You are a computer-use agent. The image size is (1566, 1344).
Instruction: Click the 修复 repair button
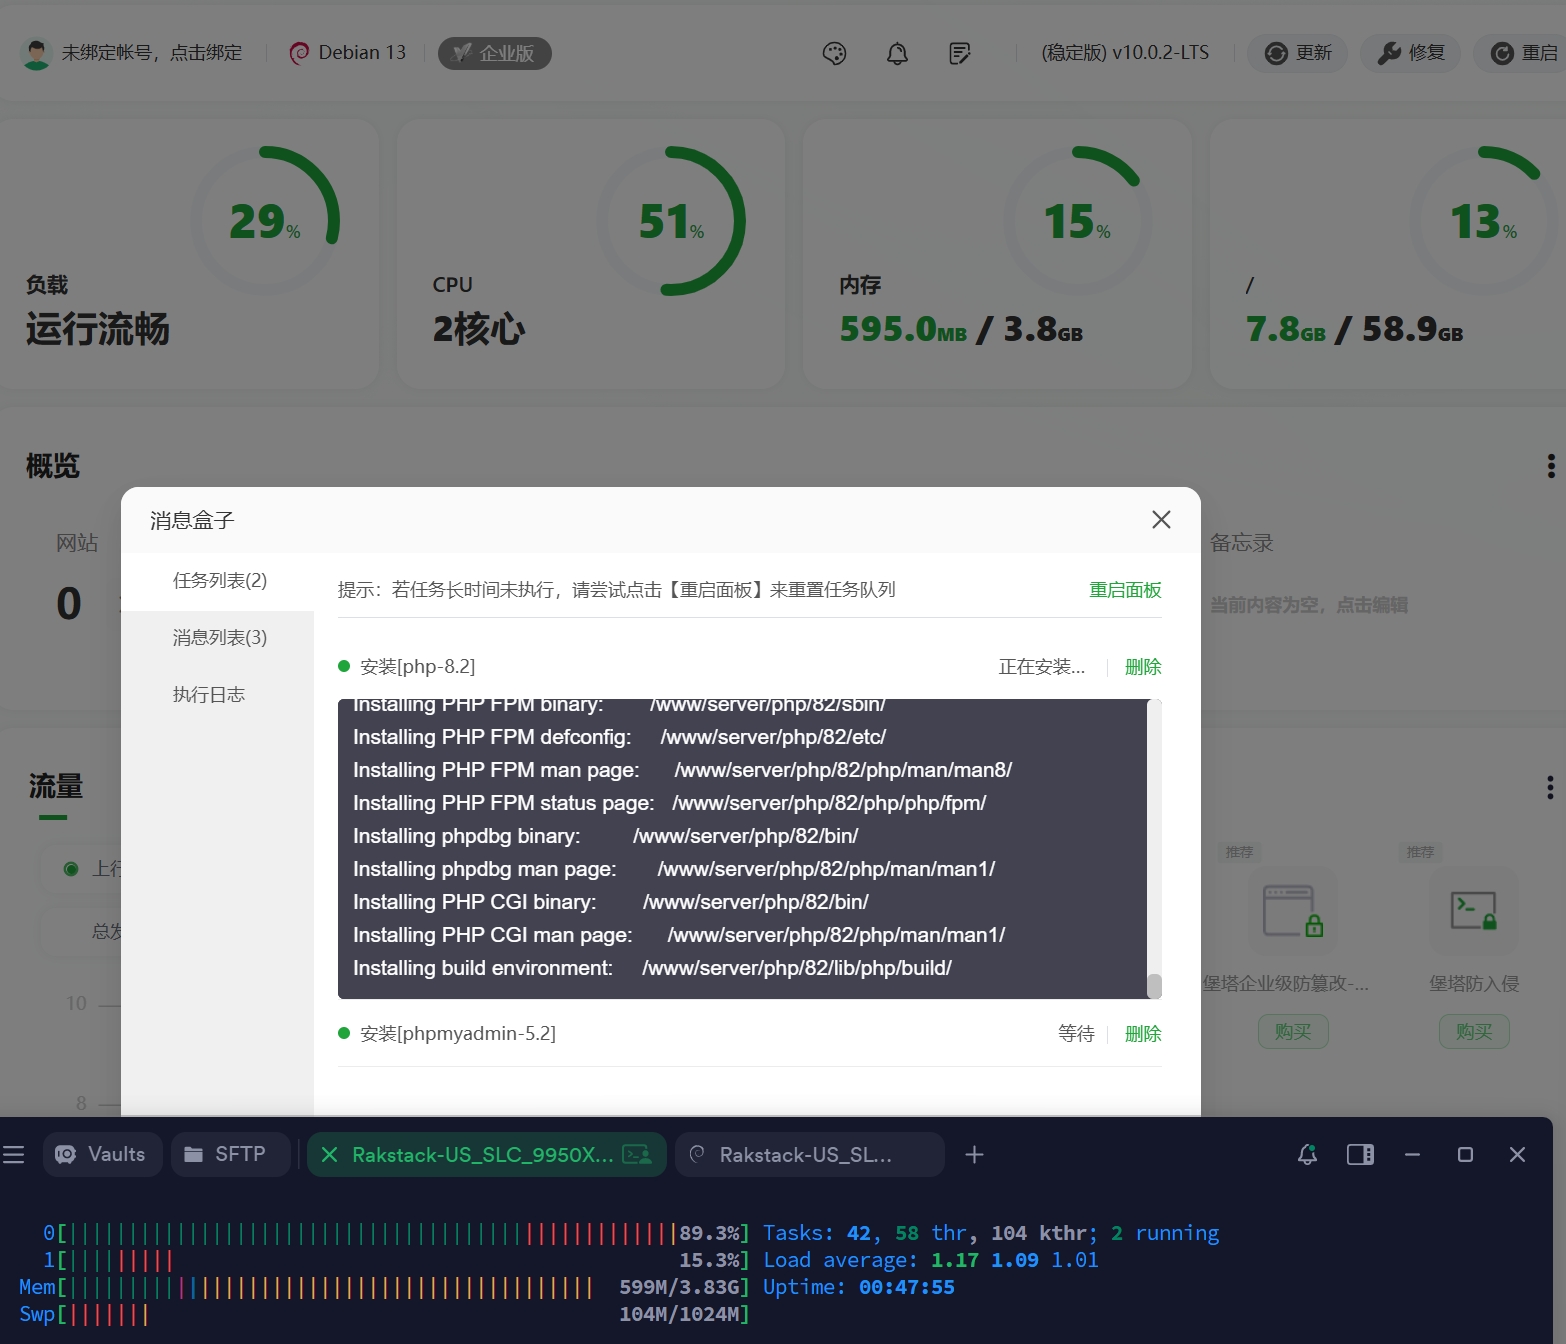point(1410,53)
